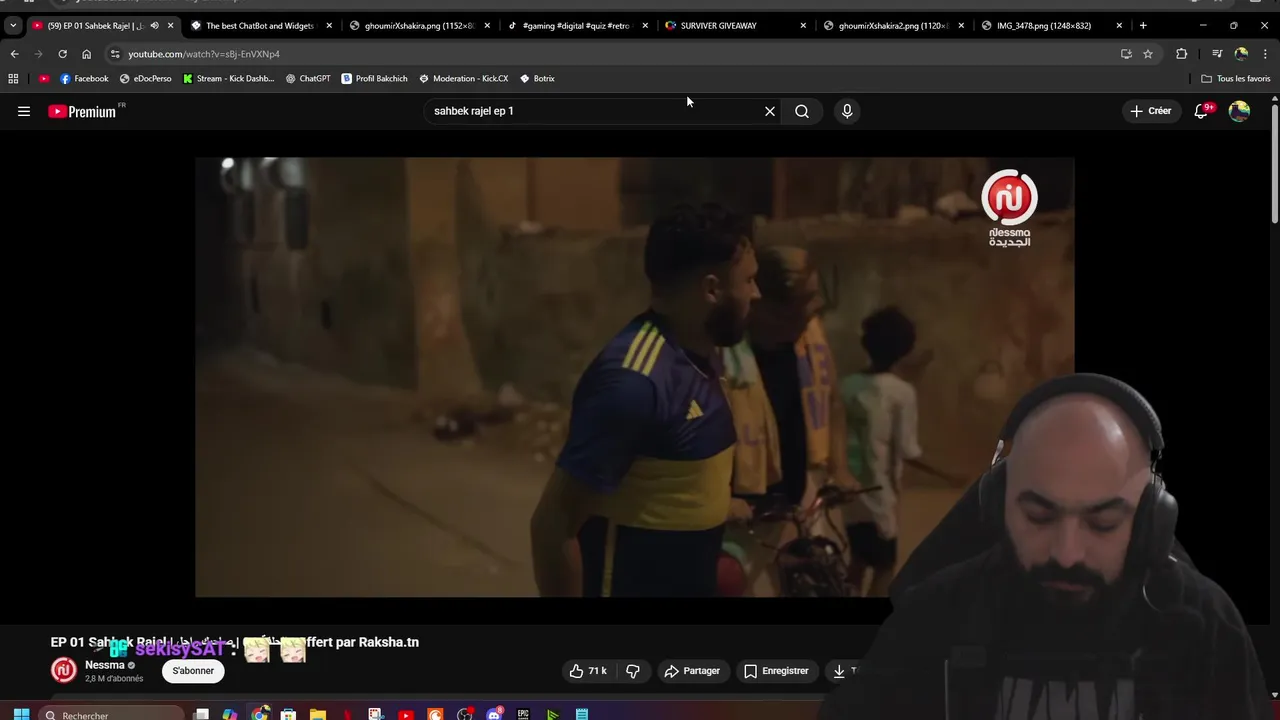Open the apps grid in bookmarks bar
The width and height of the screenshot is (1280, 720).
[13, 78]
